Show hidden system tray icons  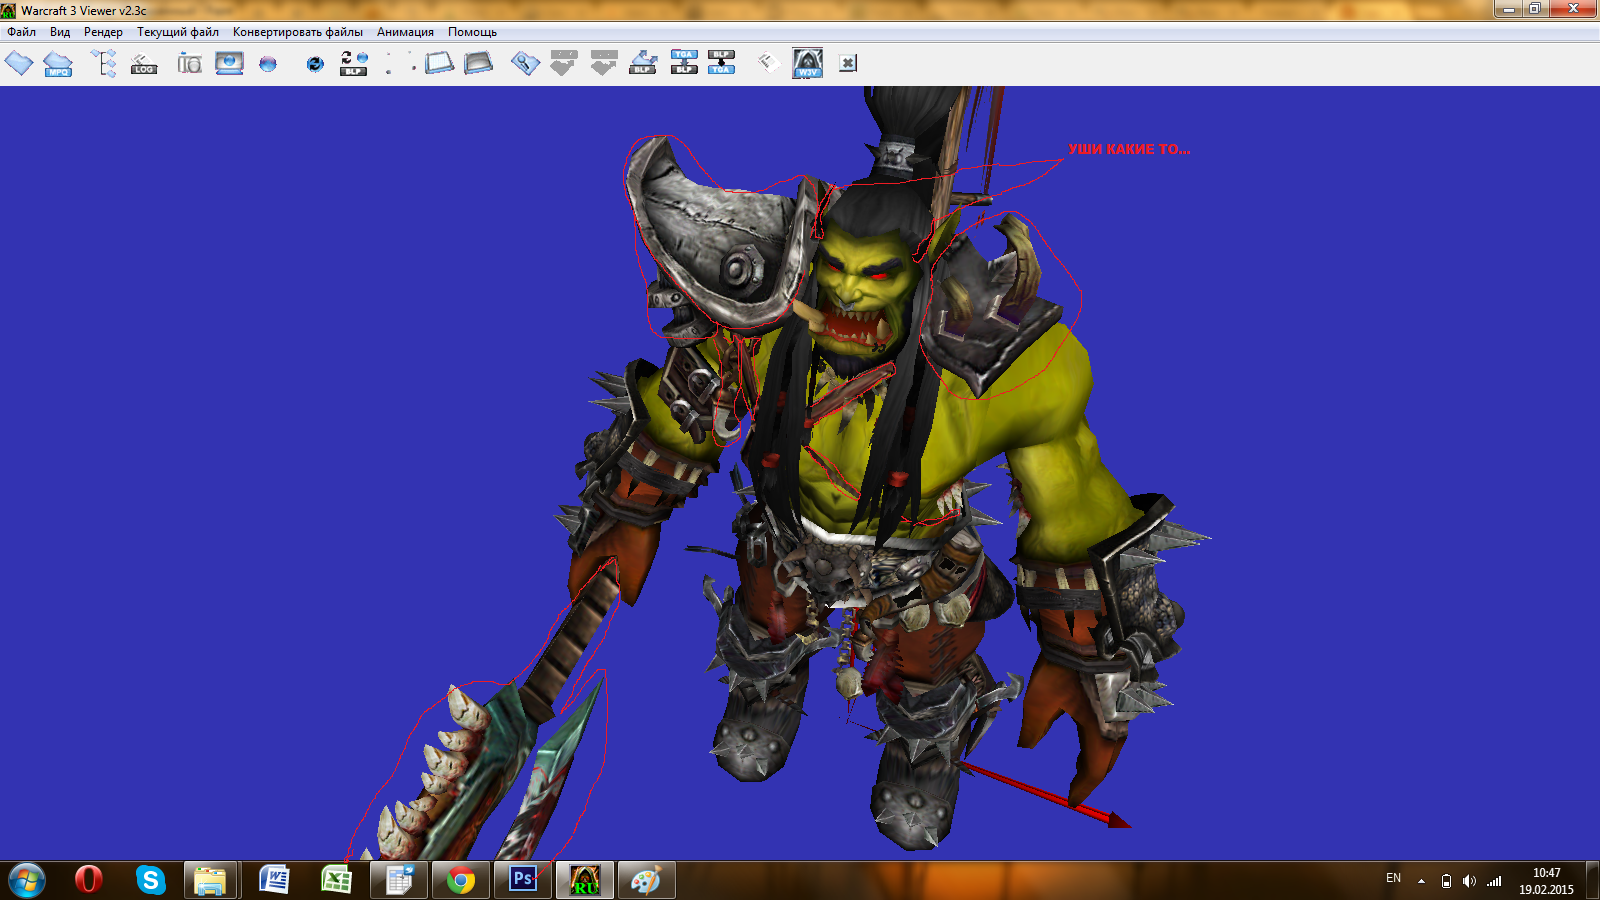point(1421,881)
